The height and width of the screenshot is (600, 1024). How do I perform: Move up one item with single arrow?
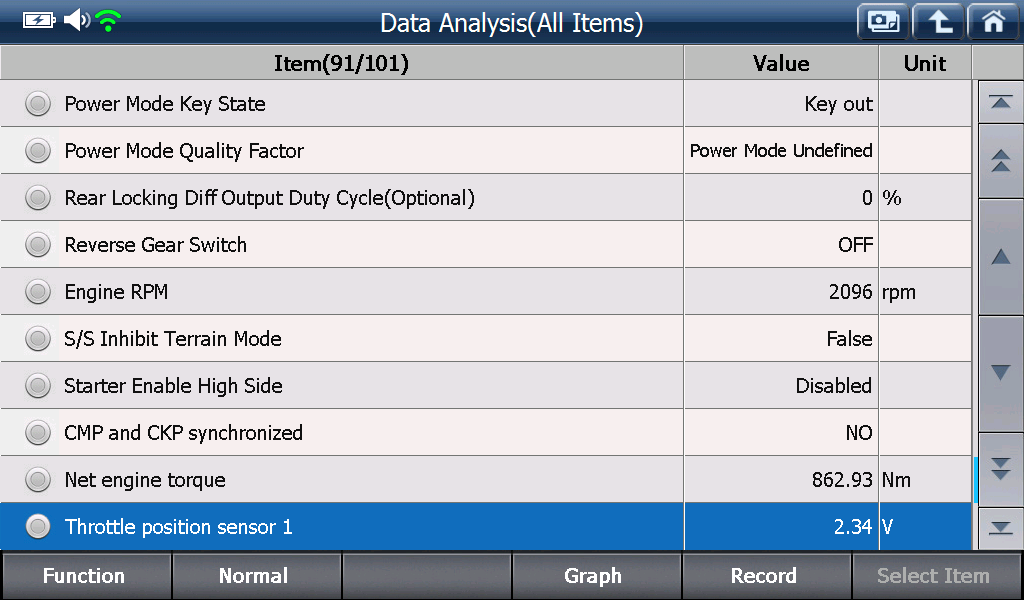point(1000,257)
